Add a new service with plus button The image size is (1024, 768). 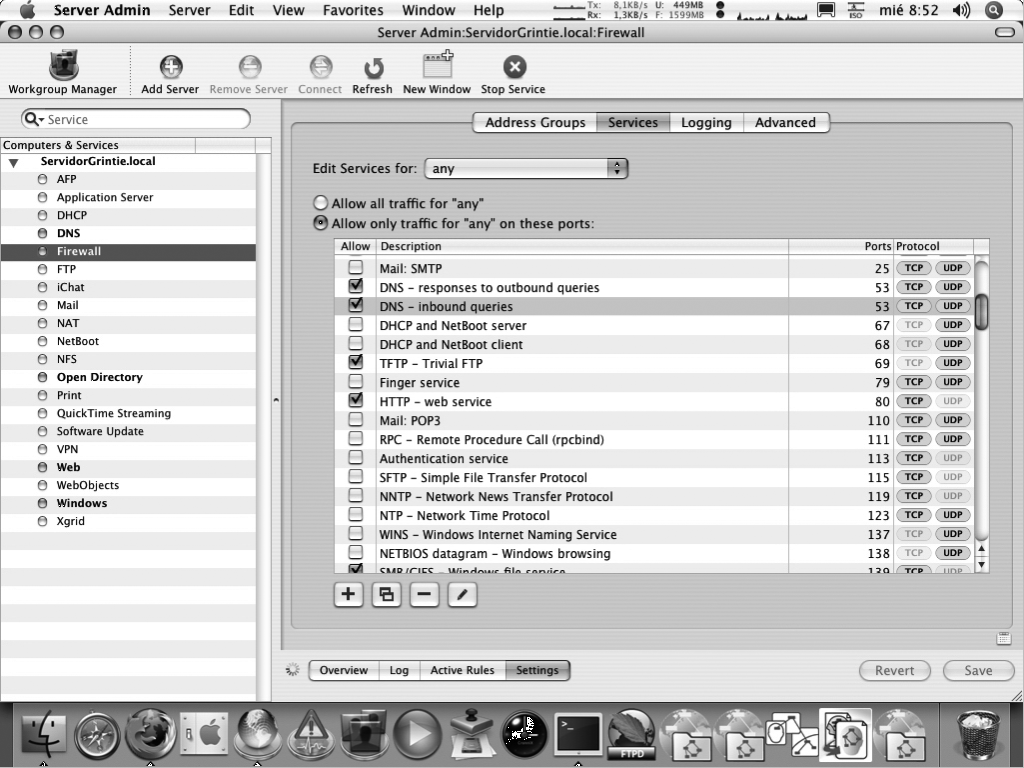point(348,595)
